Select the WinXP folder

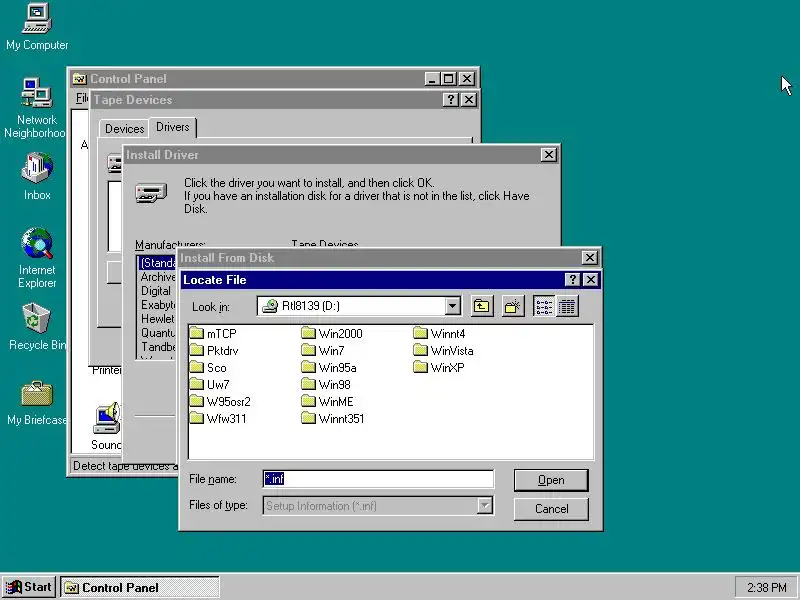(439, 368)
